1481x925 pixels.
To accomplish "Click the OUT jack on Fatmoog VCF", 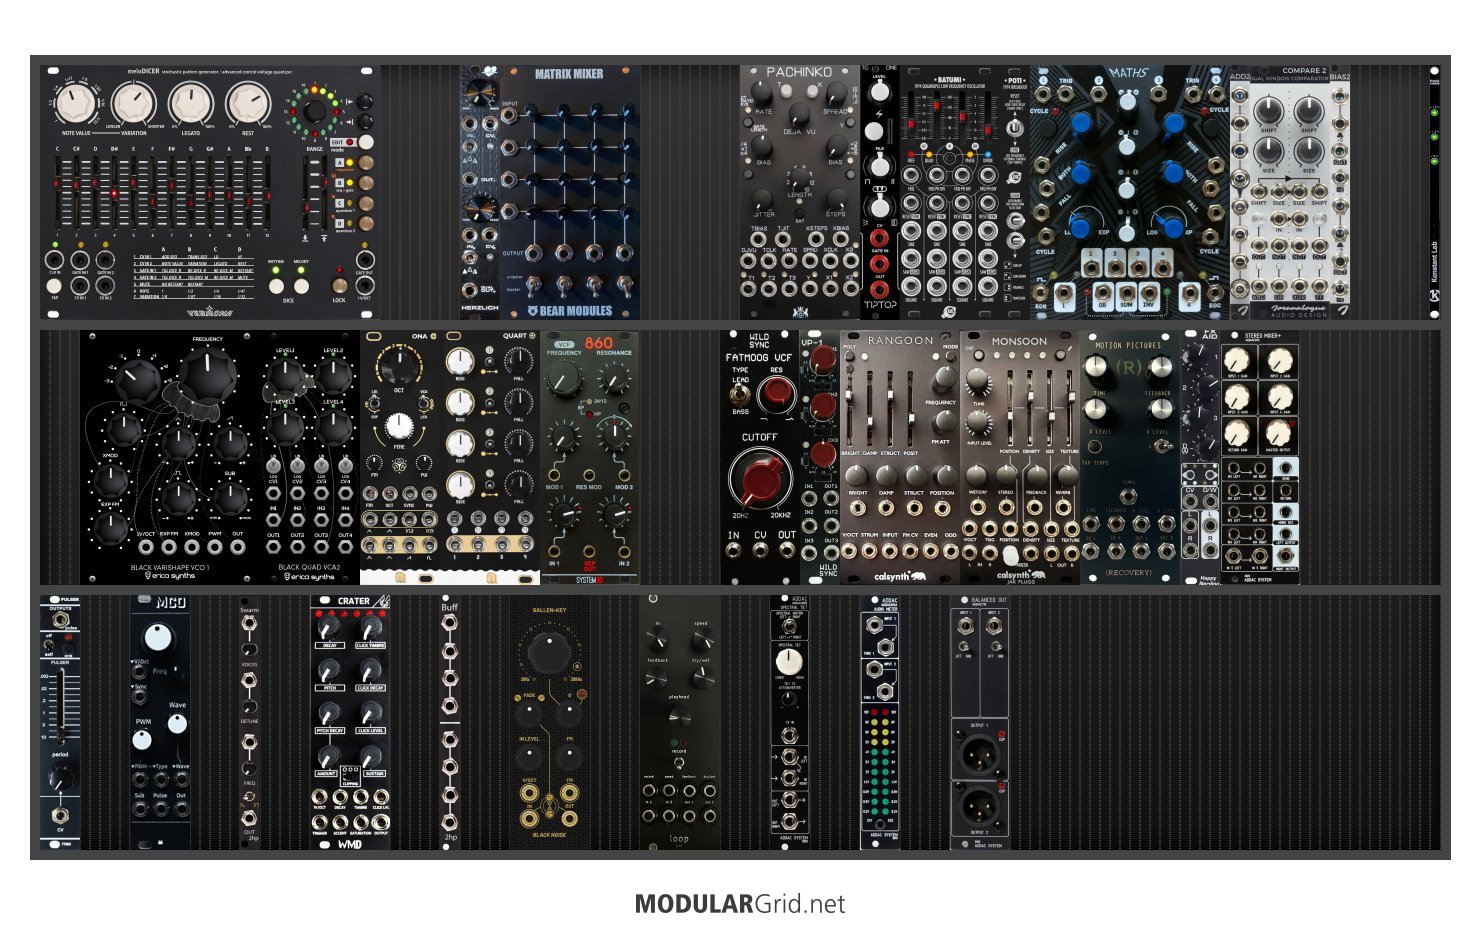I will [787, 549].
